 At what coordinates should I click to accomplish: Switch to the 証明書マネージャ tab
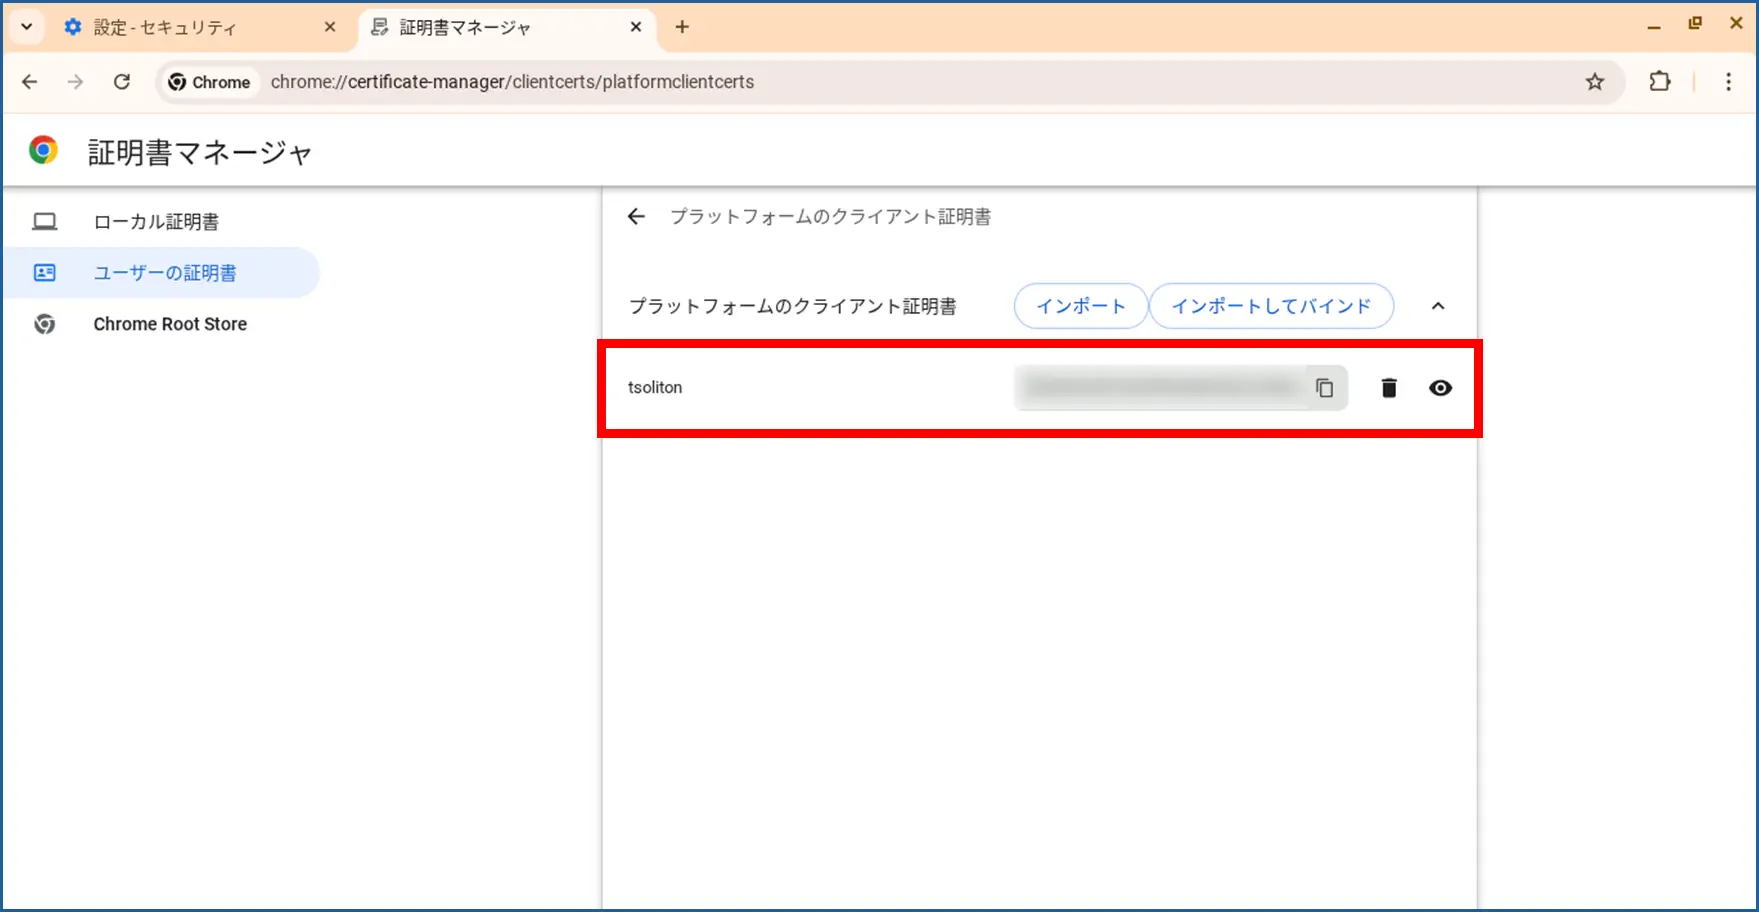(490, 28)
